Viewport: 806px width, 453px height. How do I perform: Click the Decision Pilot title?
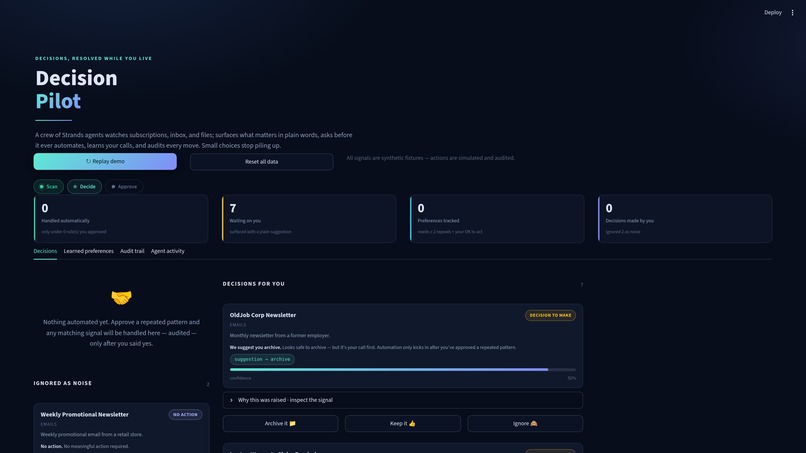[x=76, y=89]
